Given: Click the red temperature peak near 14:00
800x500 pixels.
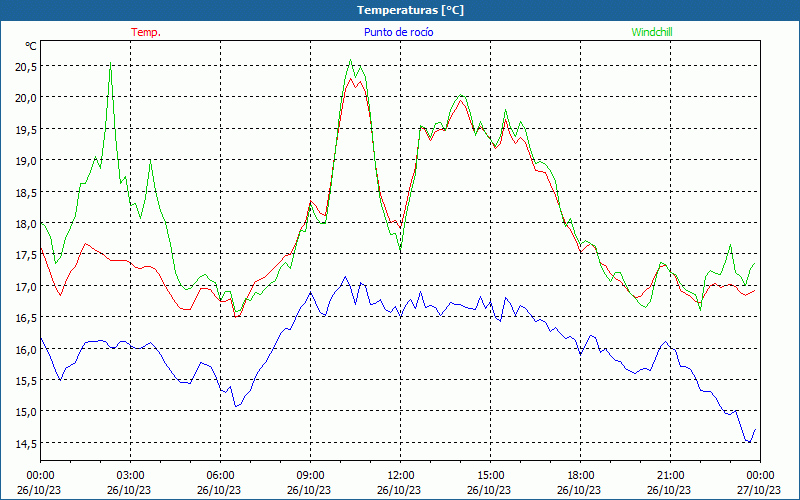Looking at the screenshot, I should 461,100.
